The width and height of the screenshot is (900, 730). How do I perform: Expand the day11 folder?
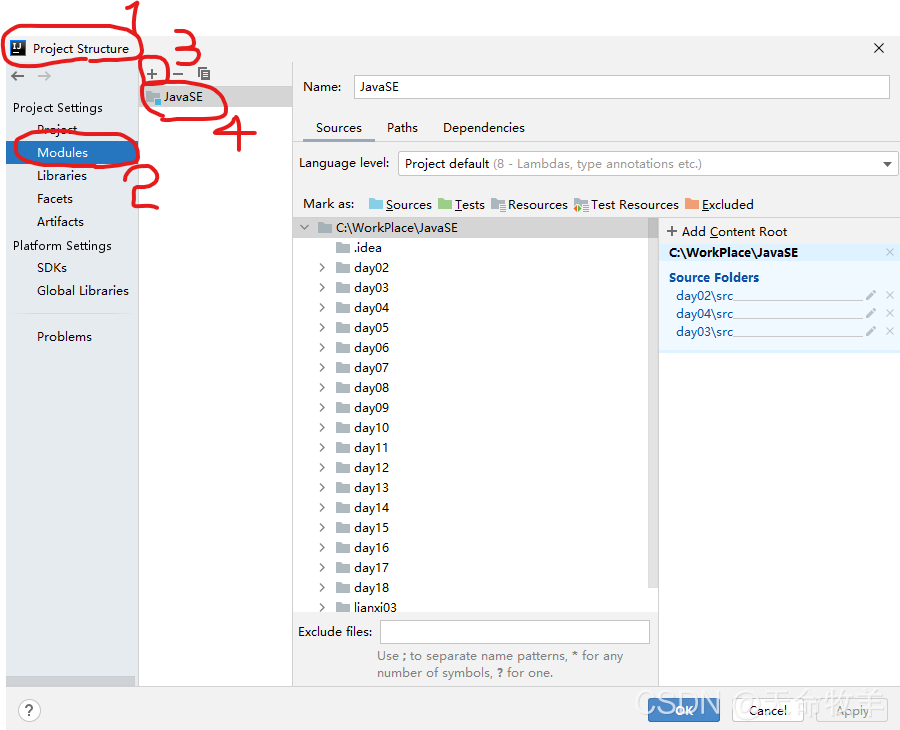click(322, 448)
